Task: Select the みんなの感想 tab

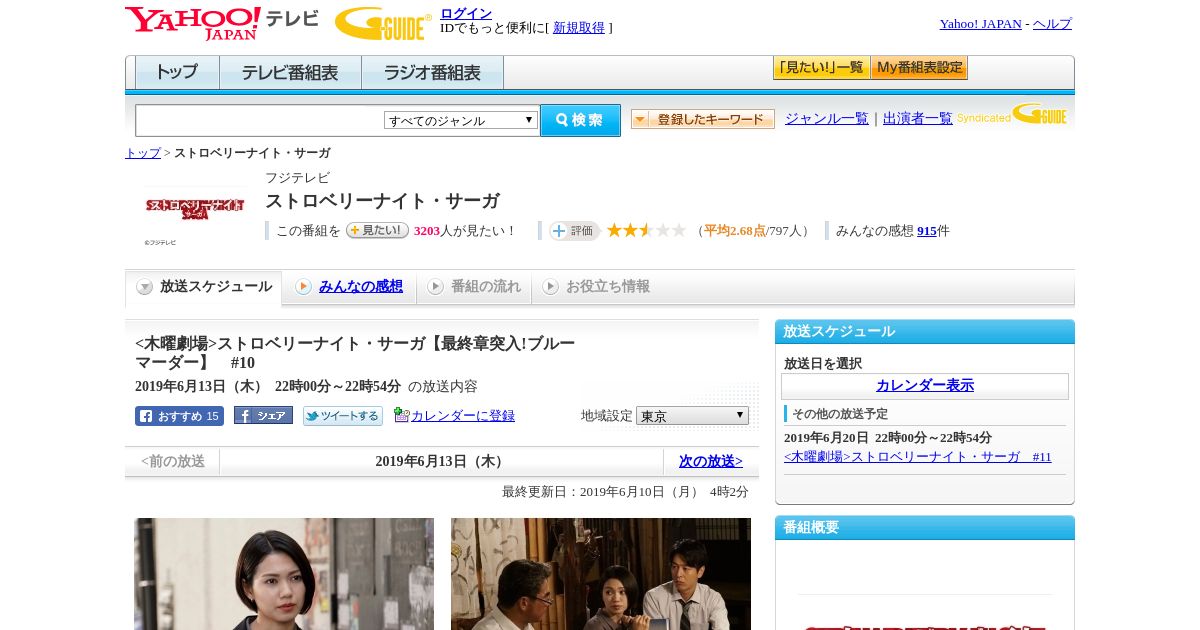Action: (x=349, y=287)
